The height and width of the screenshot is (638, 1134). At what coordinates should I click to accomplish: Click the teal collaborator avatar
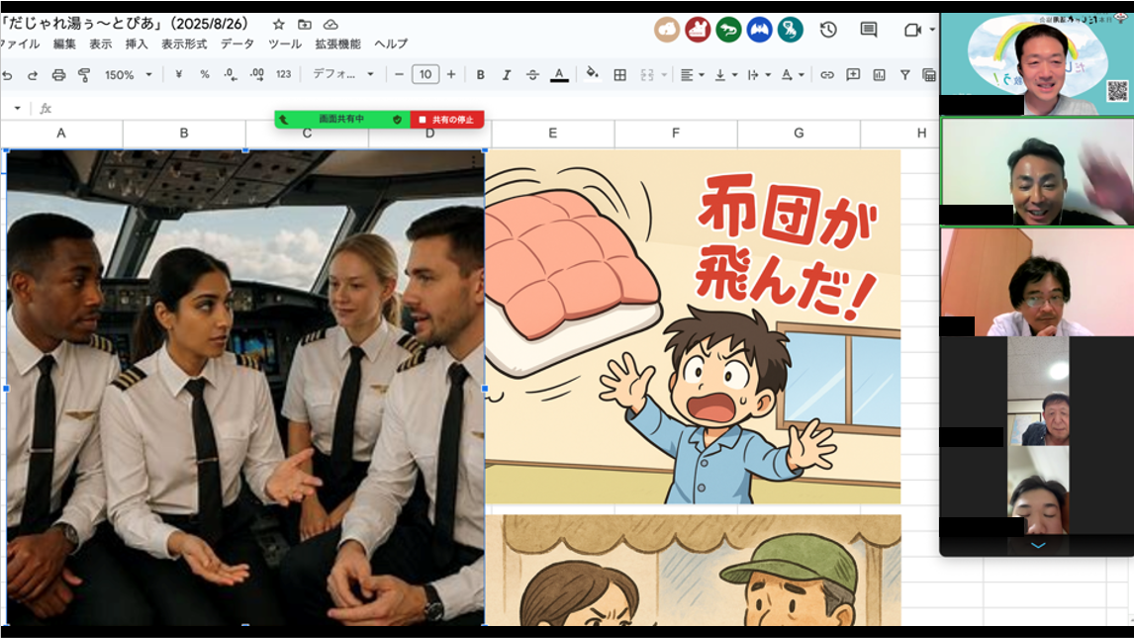coord(790,30)
